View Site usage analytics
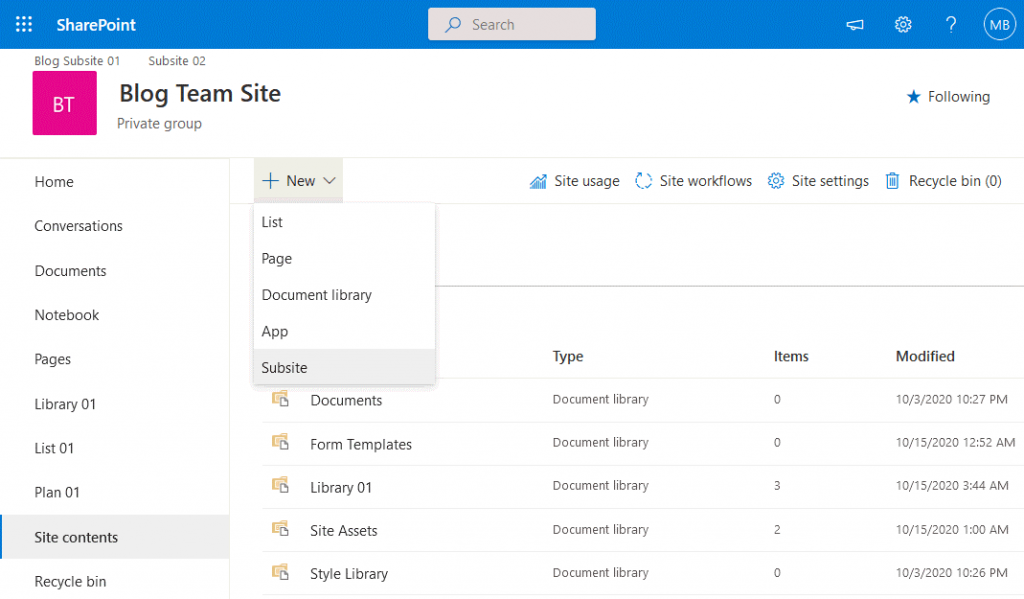The image size is (1024, 599). pos(574,180)
